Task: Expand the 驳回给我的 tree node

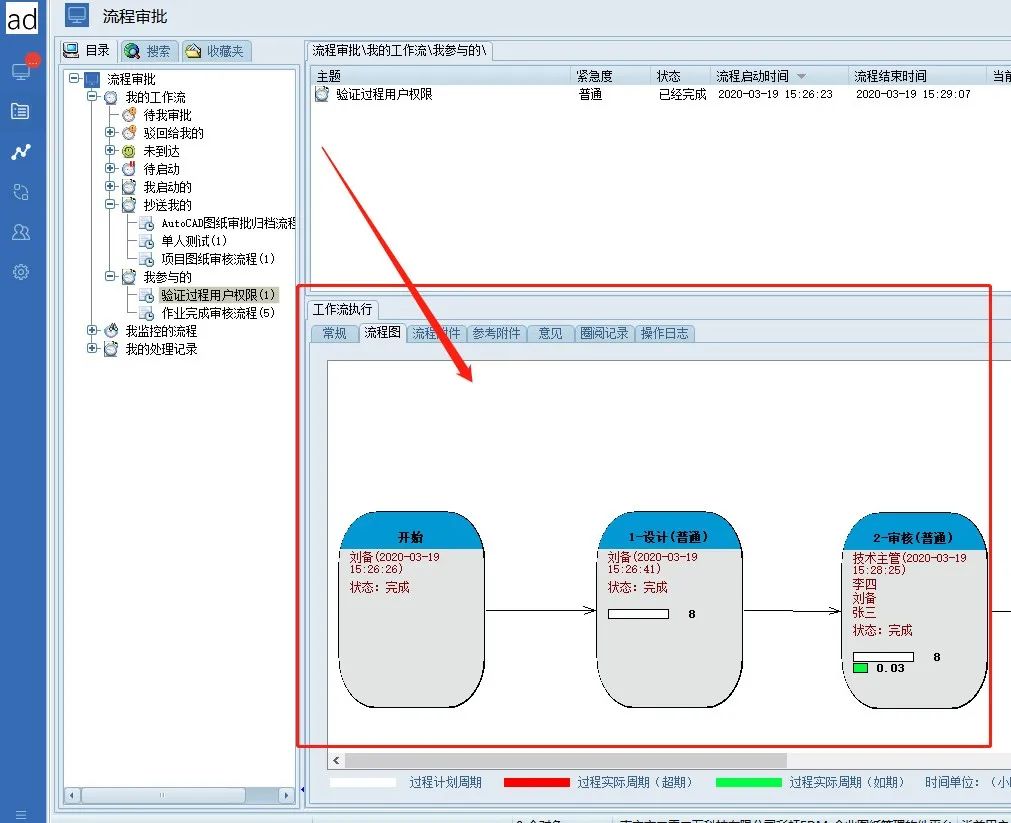Action: coord(110,133)
